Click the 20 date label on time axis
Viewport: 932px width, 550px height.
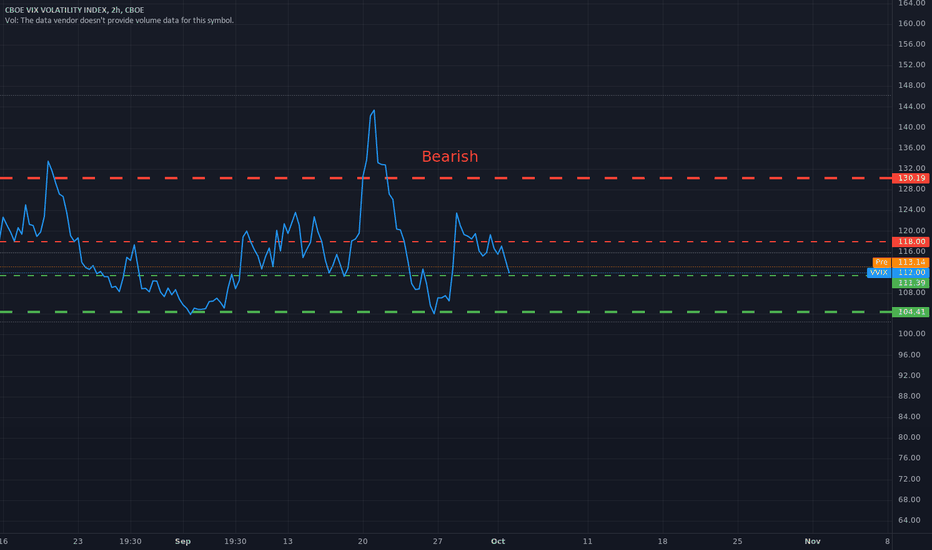[x=363, y=541]
